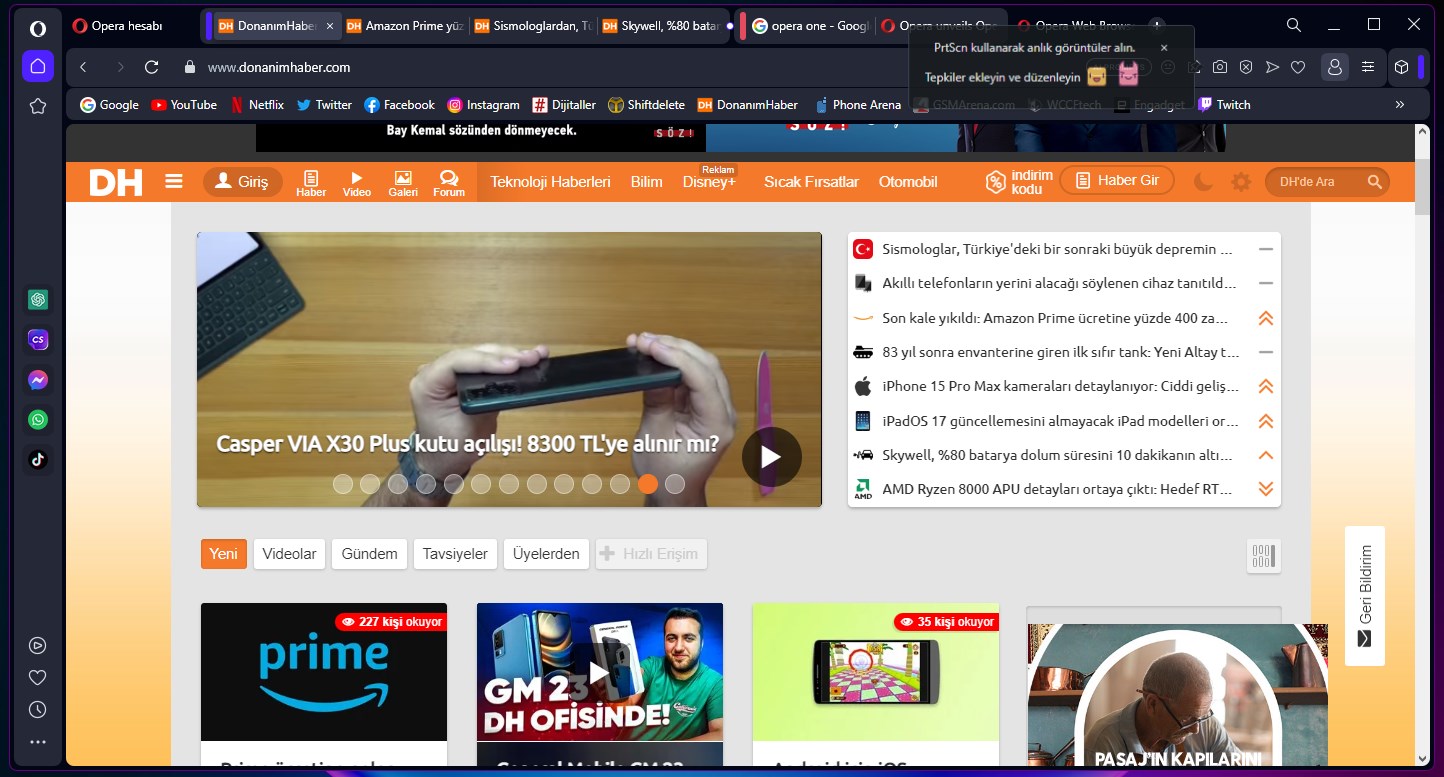
Task: Go back to previous page
Action: click(x=84, y=67)
